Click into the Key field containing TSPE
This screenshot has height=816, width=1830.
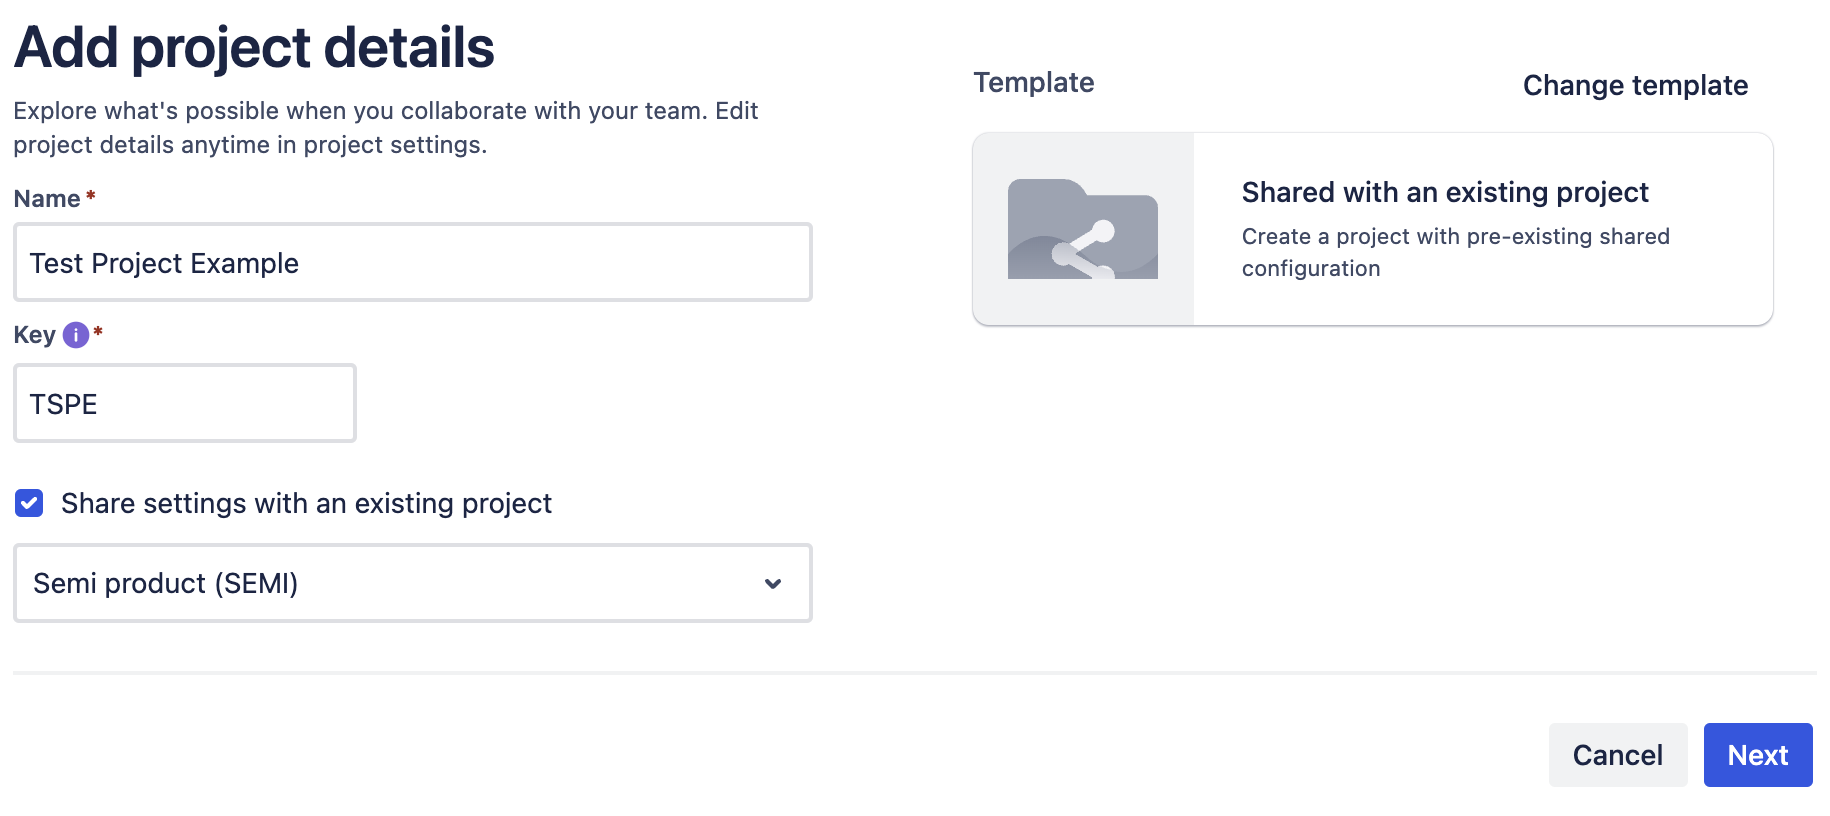[x=185, y=404]
